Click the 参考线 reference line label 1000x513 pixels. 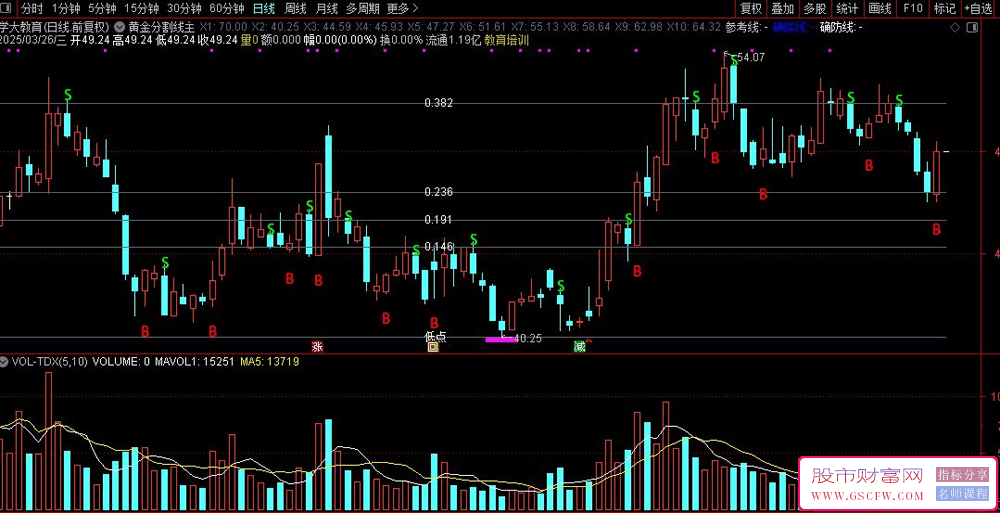coord(744,28)
